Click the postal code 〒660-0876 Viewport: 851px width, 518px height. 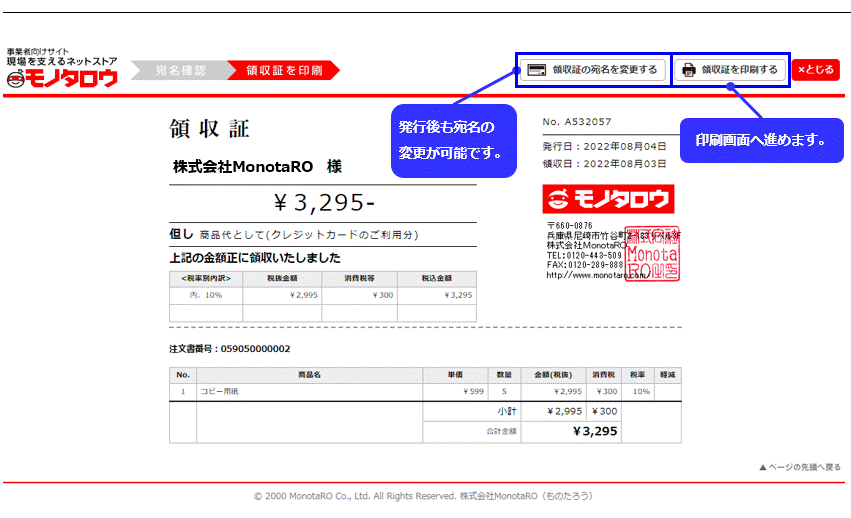(x=570, y=225)
